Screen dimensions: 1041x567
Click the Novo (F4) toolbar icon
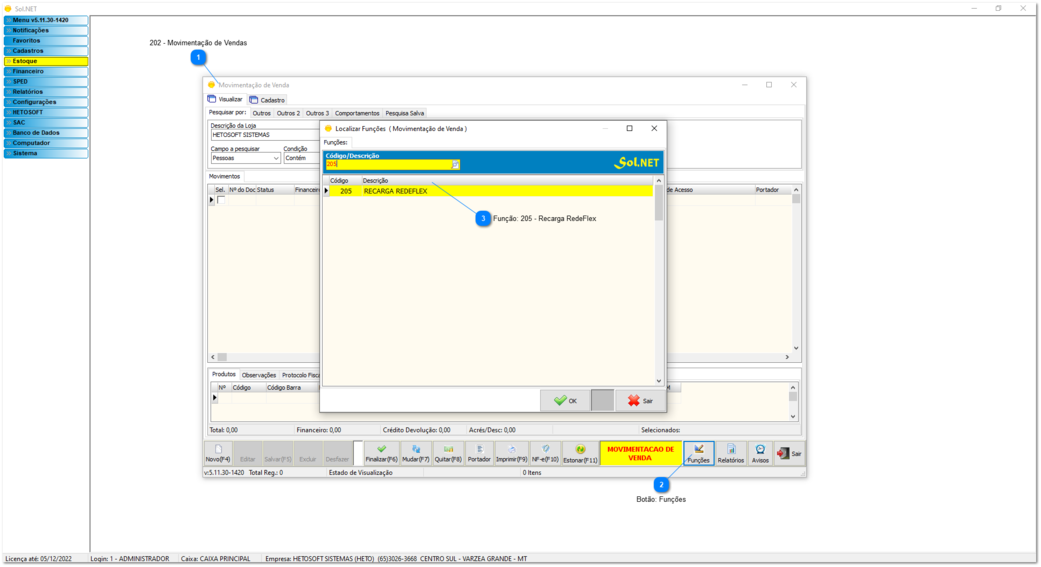(x=218, y=453)
